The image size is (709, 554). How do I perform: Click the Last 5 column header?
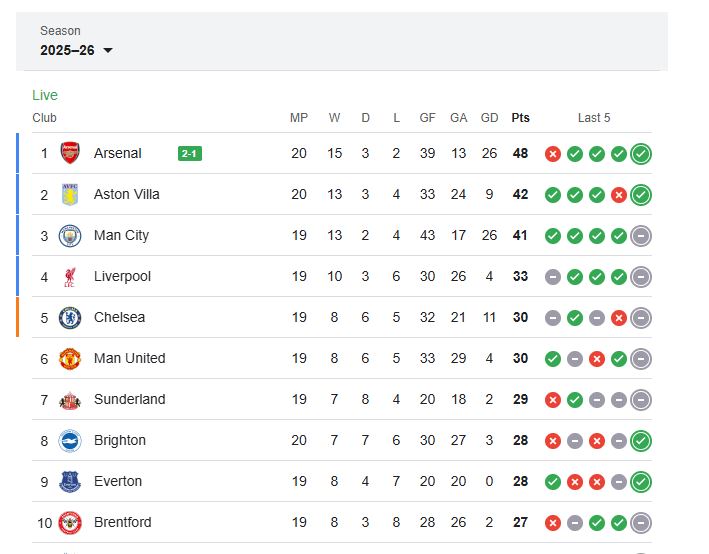tap(594, 118)
